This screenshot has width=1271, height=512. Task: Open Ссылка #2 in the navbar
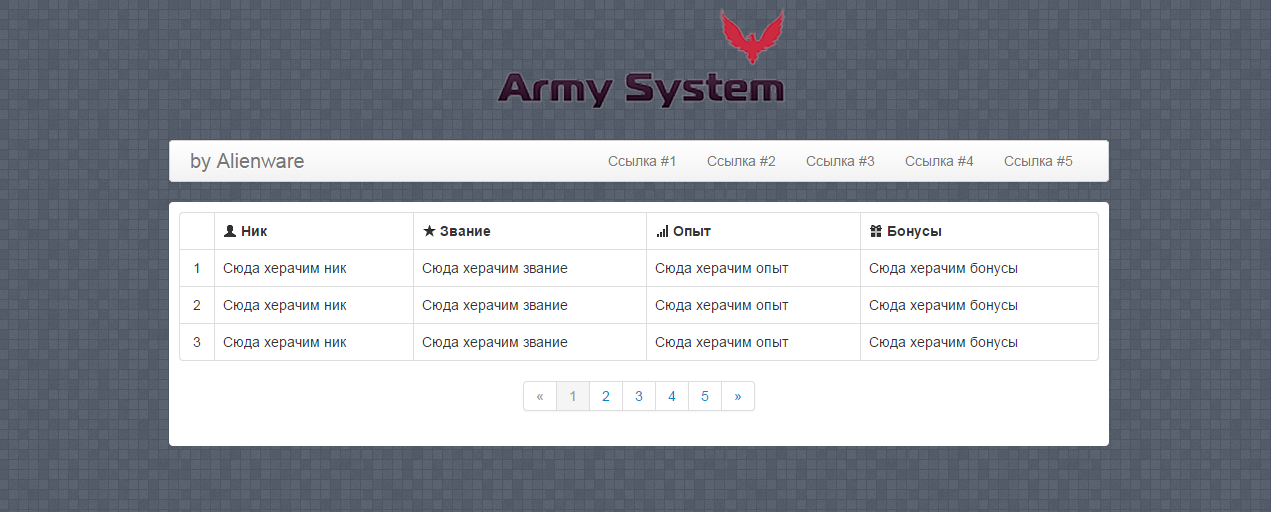pos(741,161)
